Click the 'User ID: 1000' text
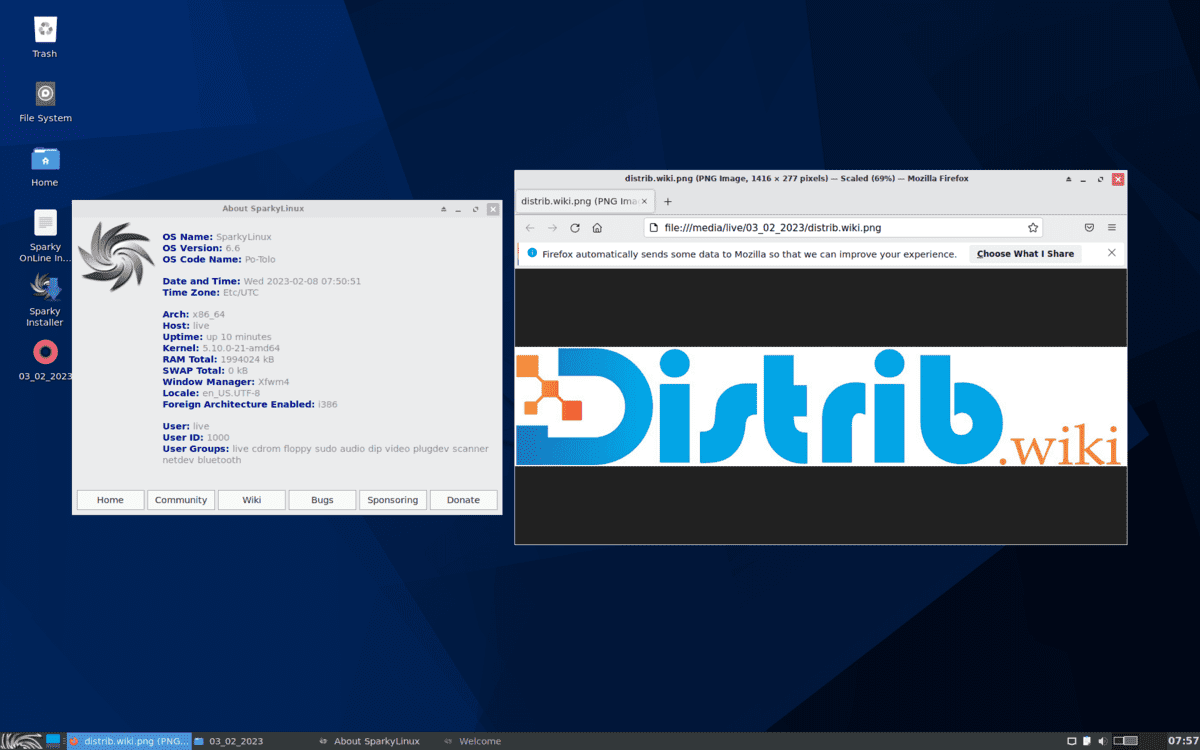Screen dimensions: 1200x750 click(x=196, y=438)
